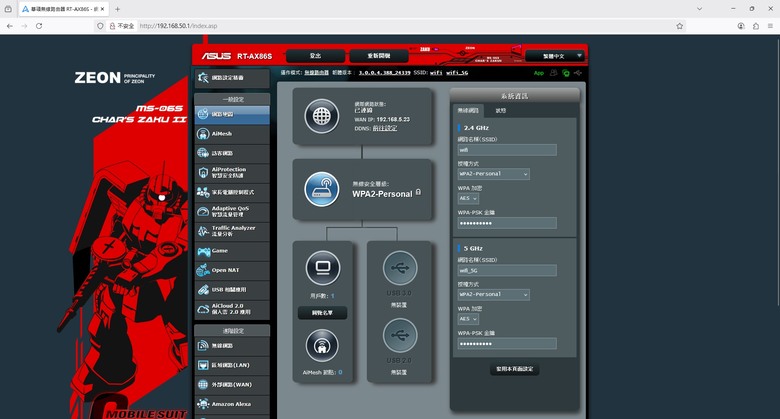The width and height of the screenshot is (780, 419).
Task: Click the view client list button
Action: click(x=322, y=313)
